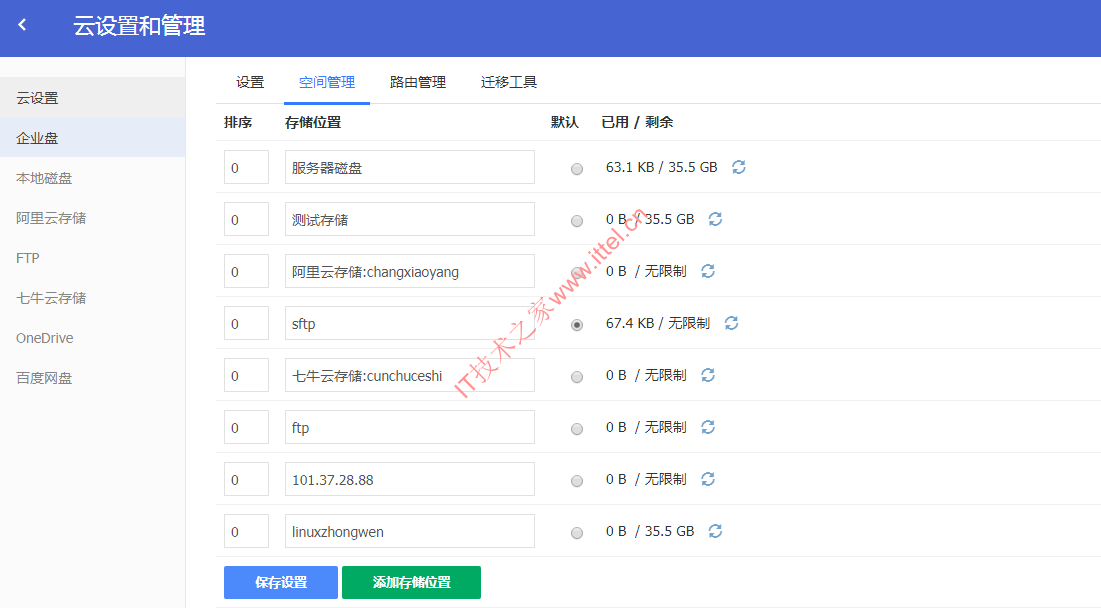Open 百度网盘 in the sidebar
Viewport: 1101px width, 608px height.
(x=93, y=378)
